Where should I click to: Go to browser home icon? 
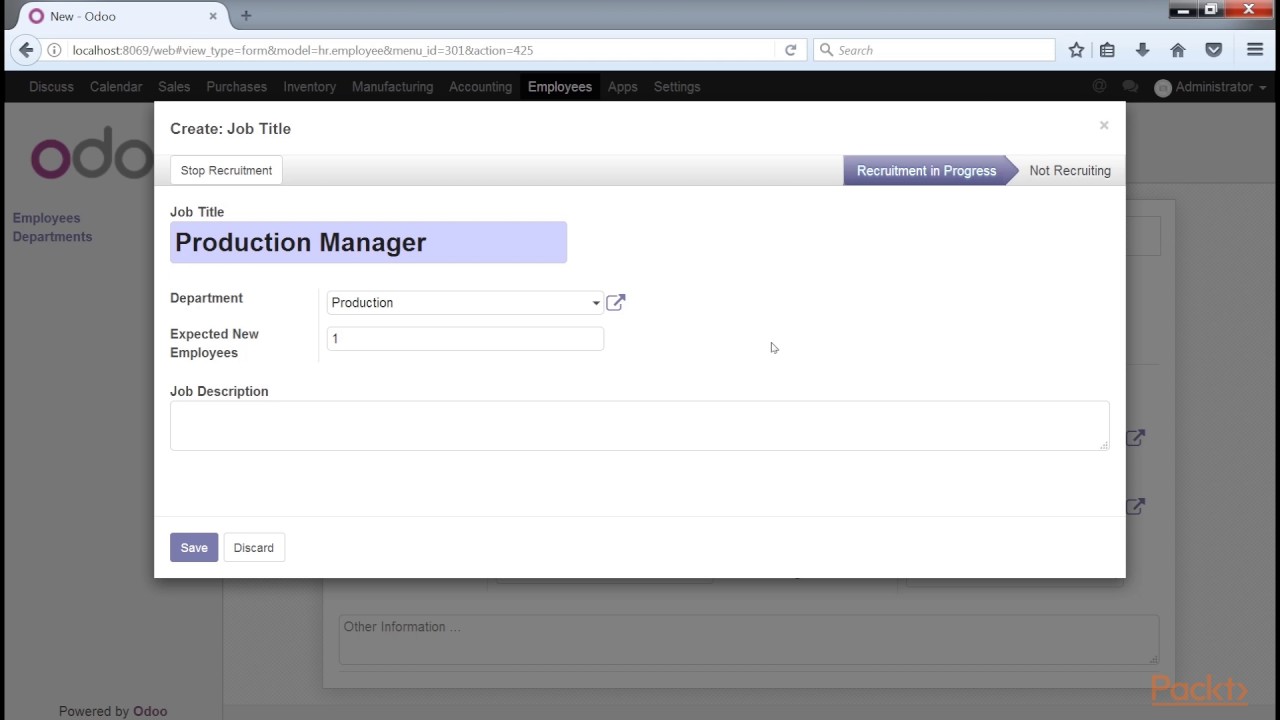[x=1178, y=50]
